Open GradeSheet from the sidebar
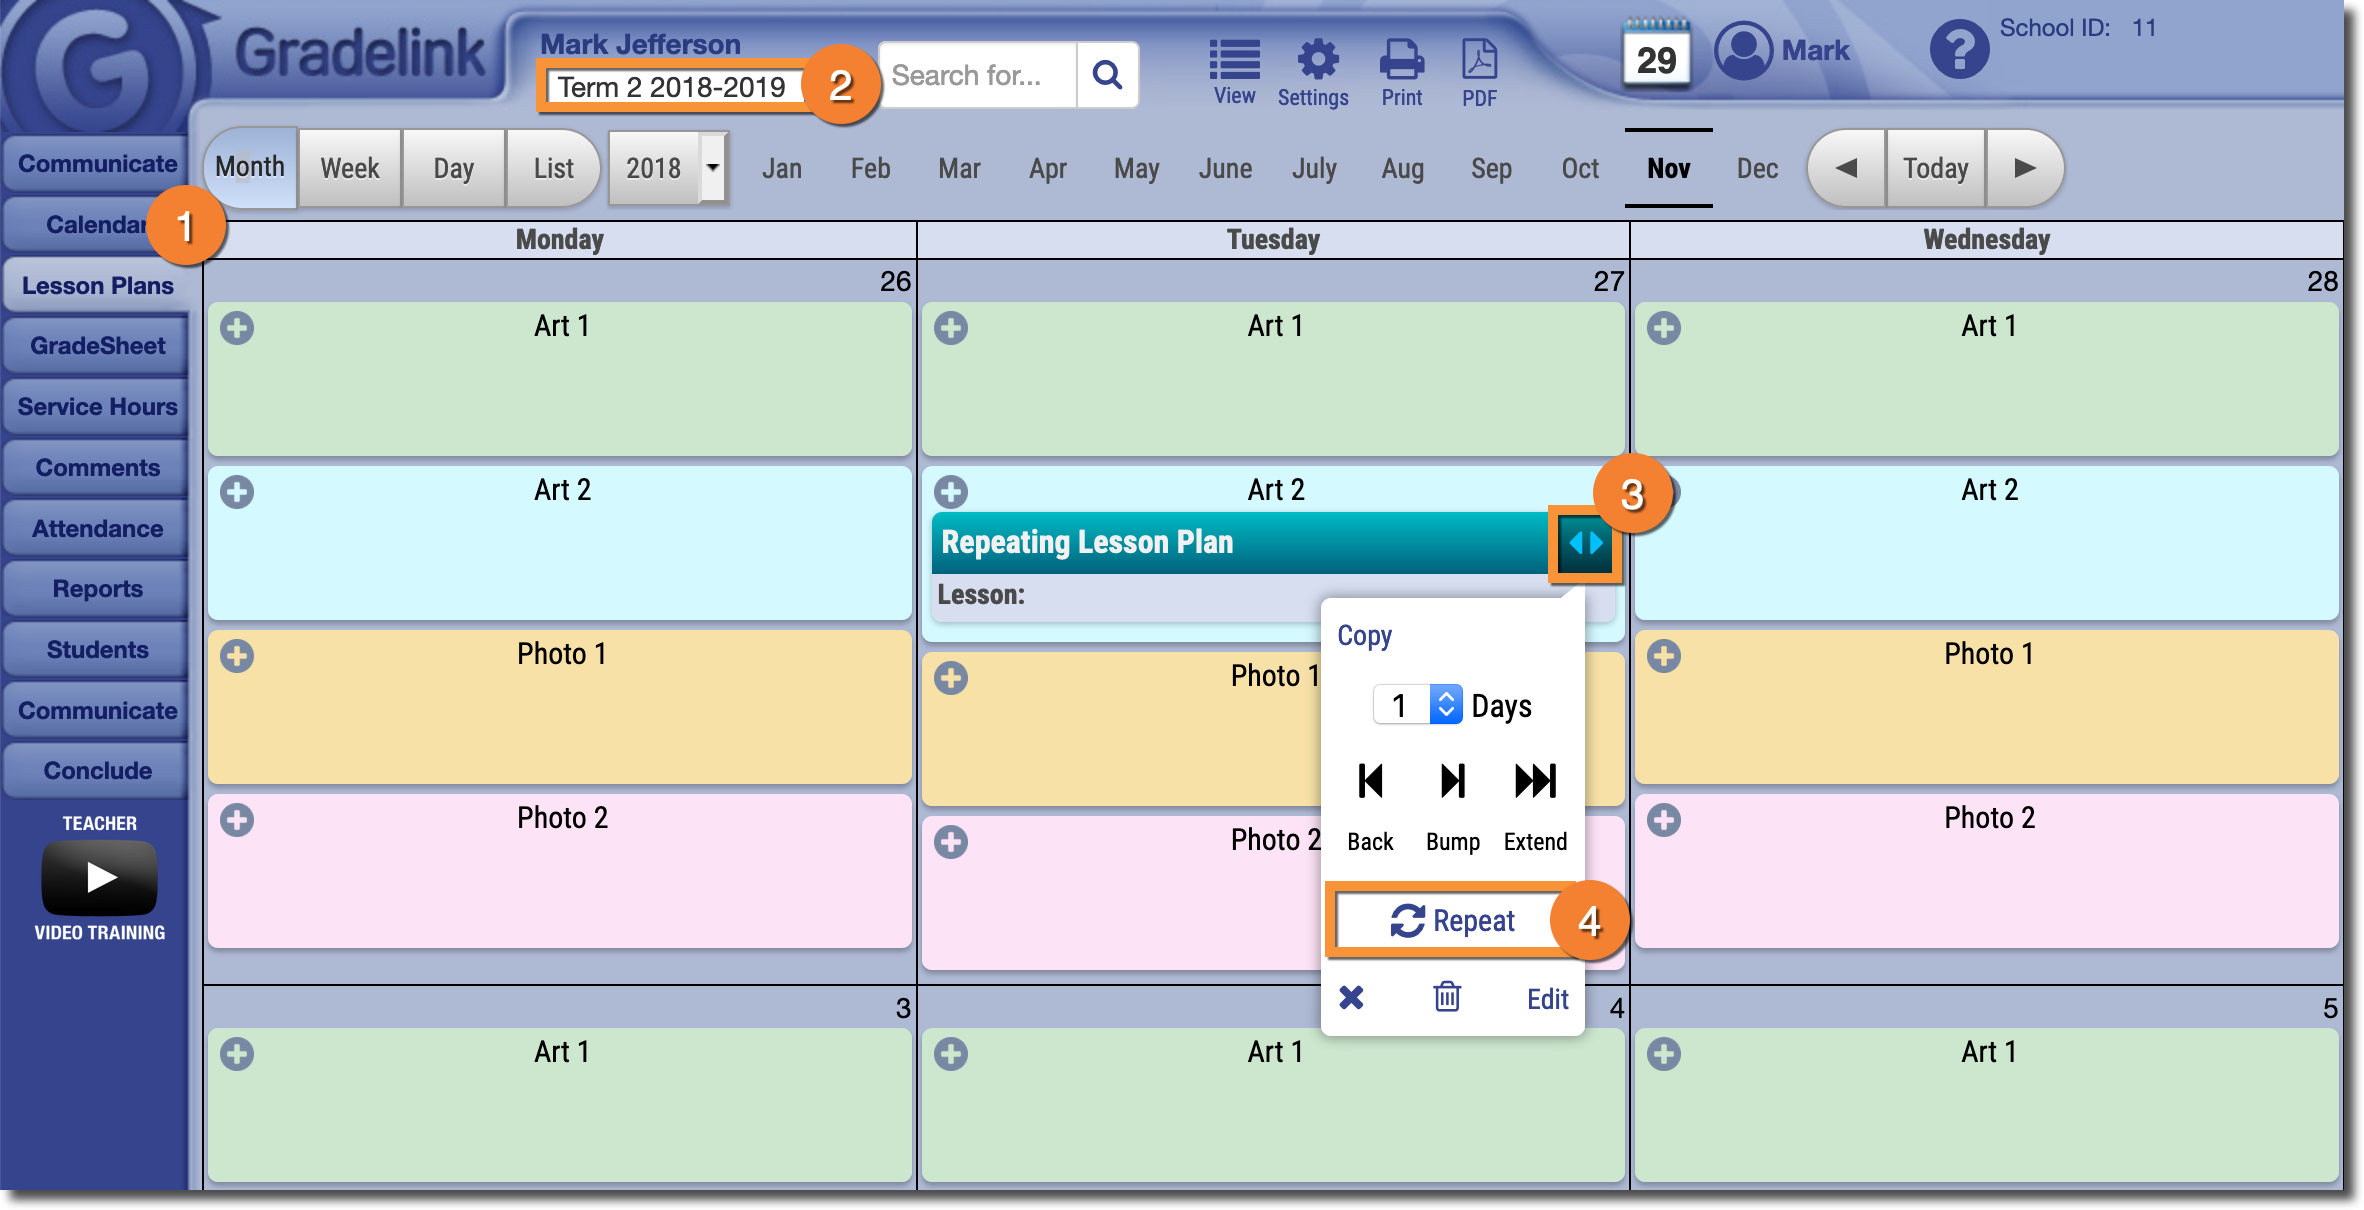 point(97,346)
